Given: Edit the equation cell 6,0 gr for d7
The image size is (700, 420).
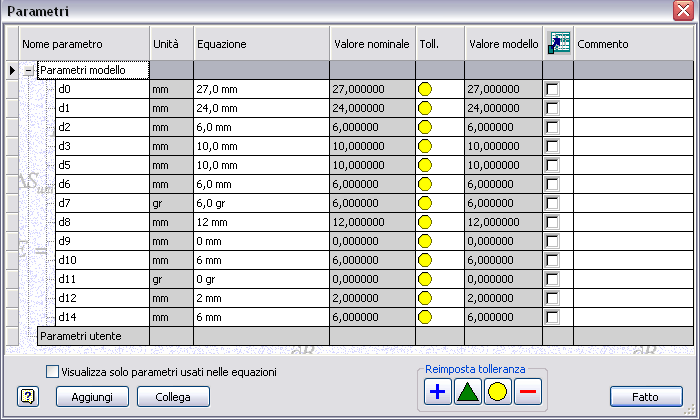Looking at the screenshot, I should [262, 203].
